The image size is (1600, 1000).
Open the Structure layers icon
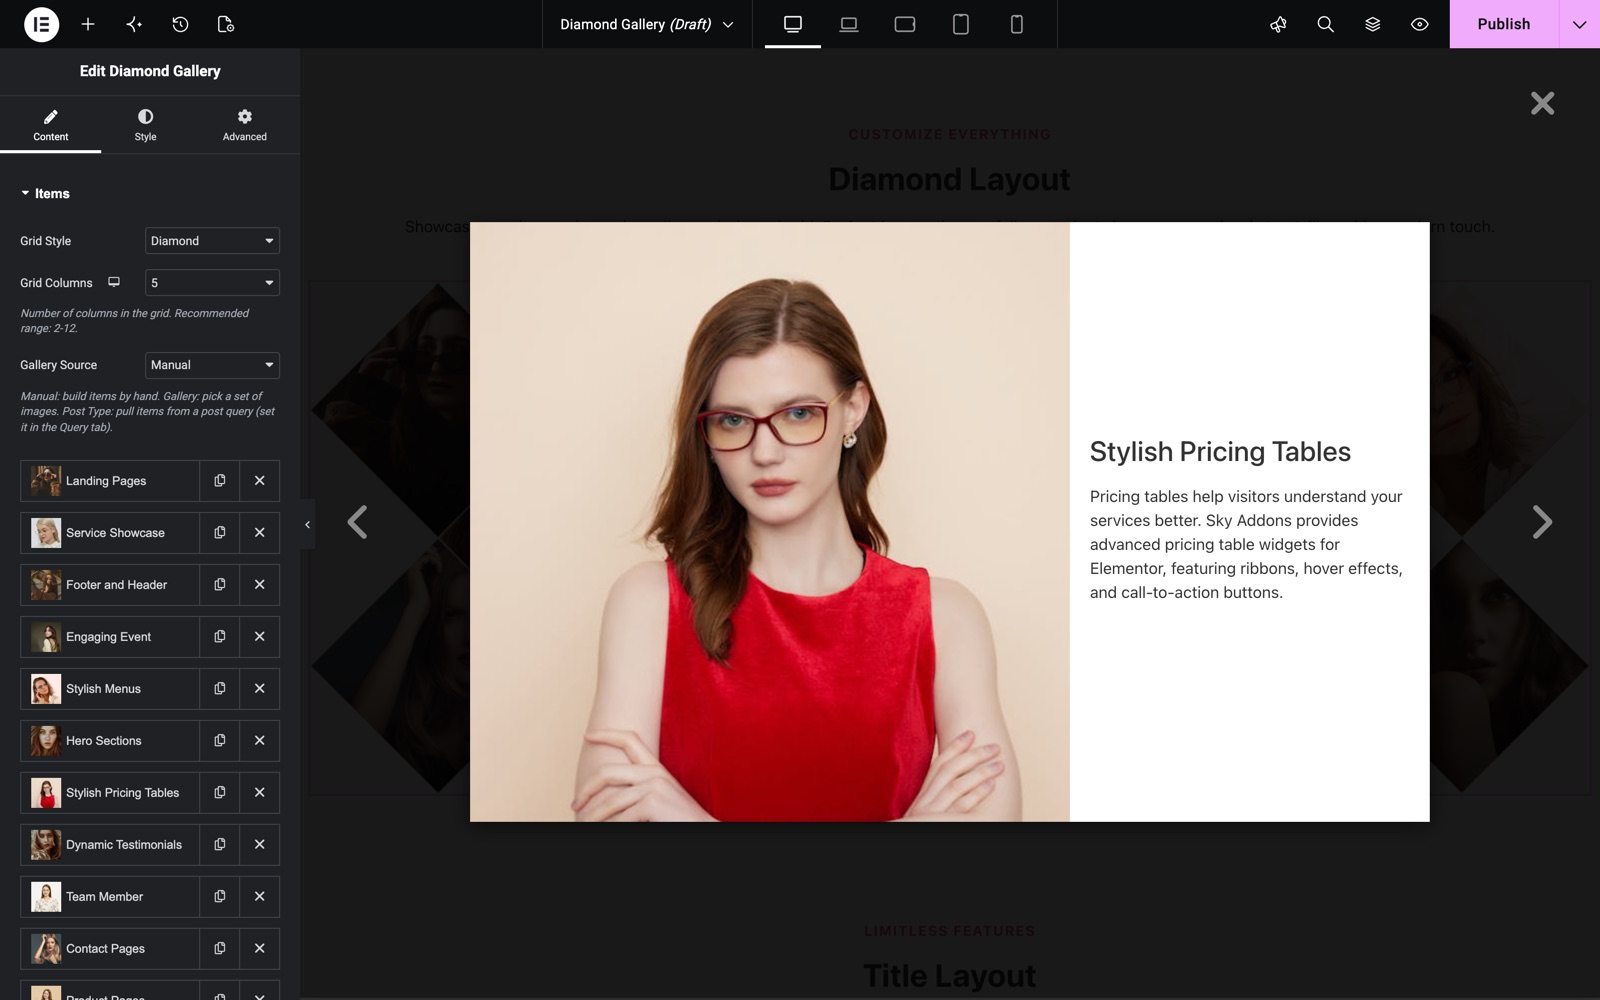pos(1372,24)
